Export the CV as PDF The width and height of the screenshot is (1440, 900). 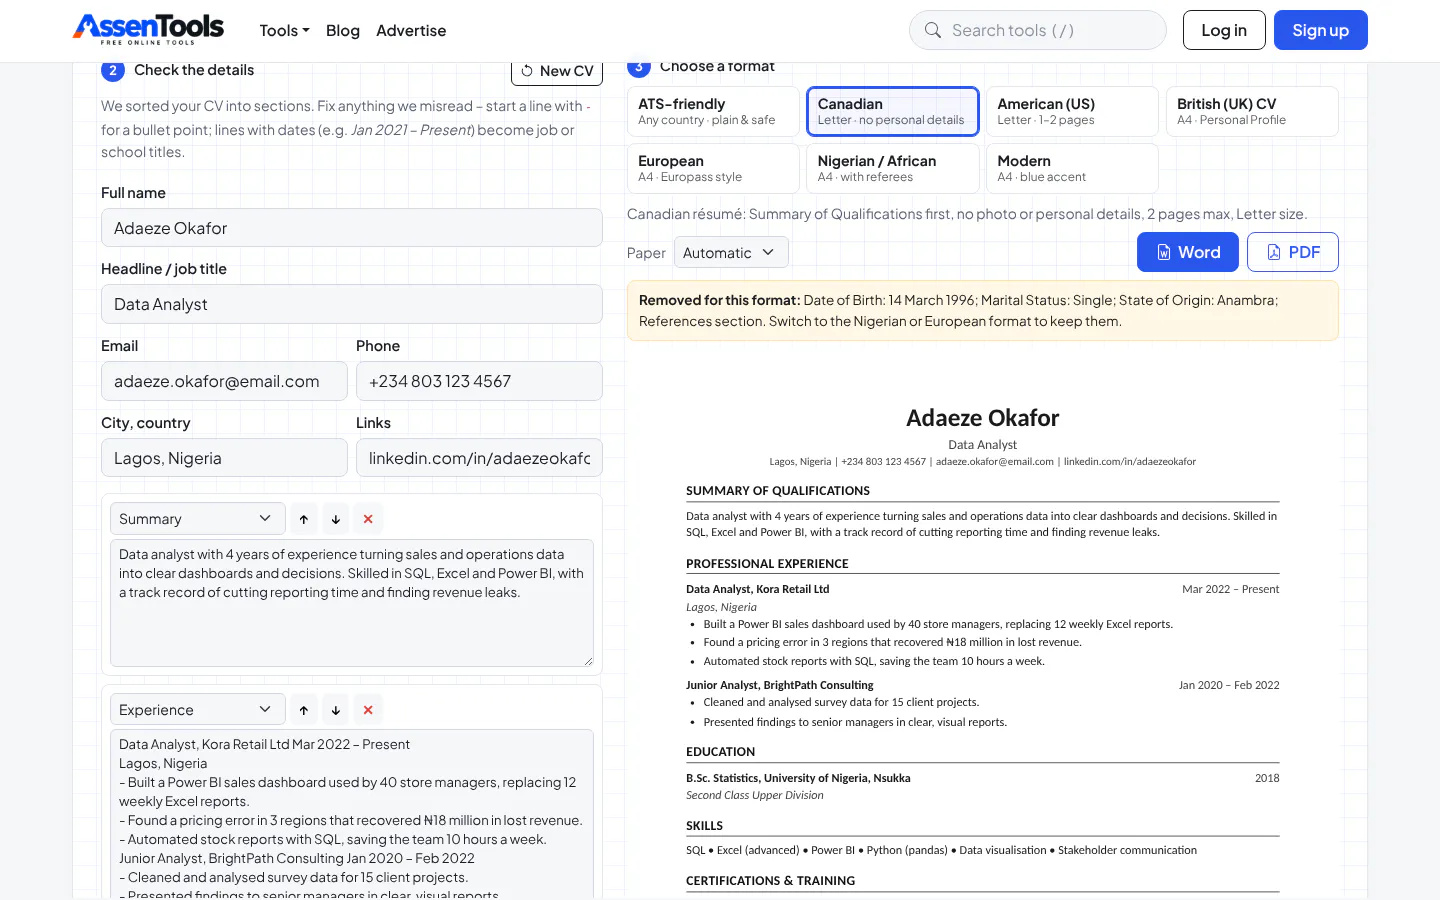click(1293, 252)
